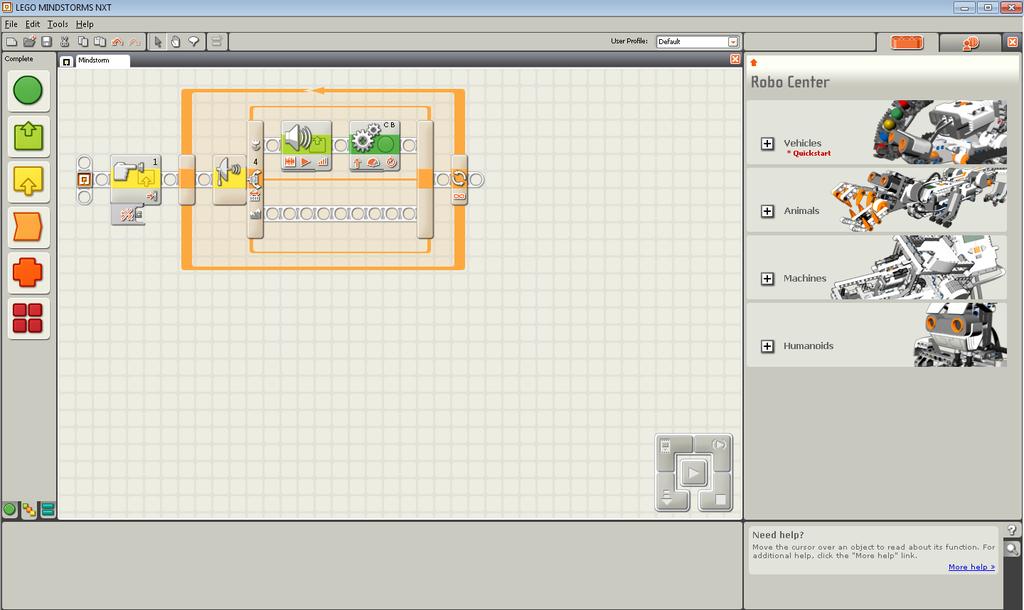Copy the selected blocks with the toolbar icon
This screenshot has height=610, width=1024.
tap(83, 42)
